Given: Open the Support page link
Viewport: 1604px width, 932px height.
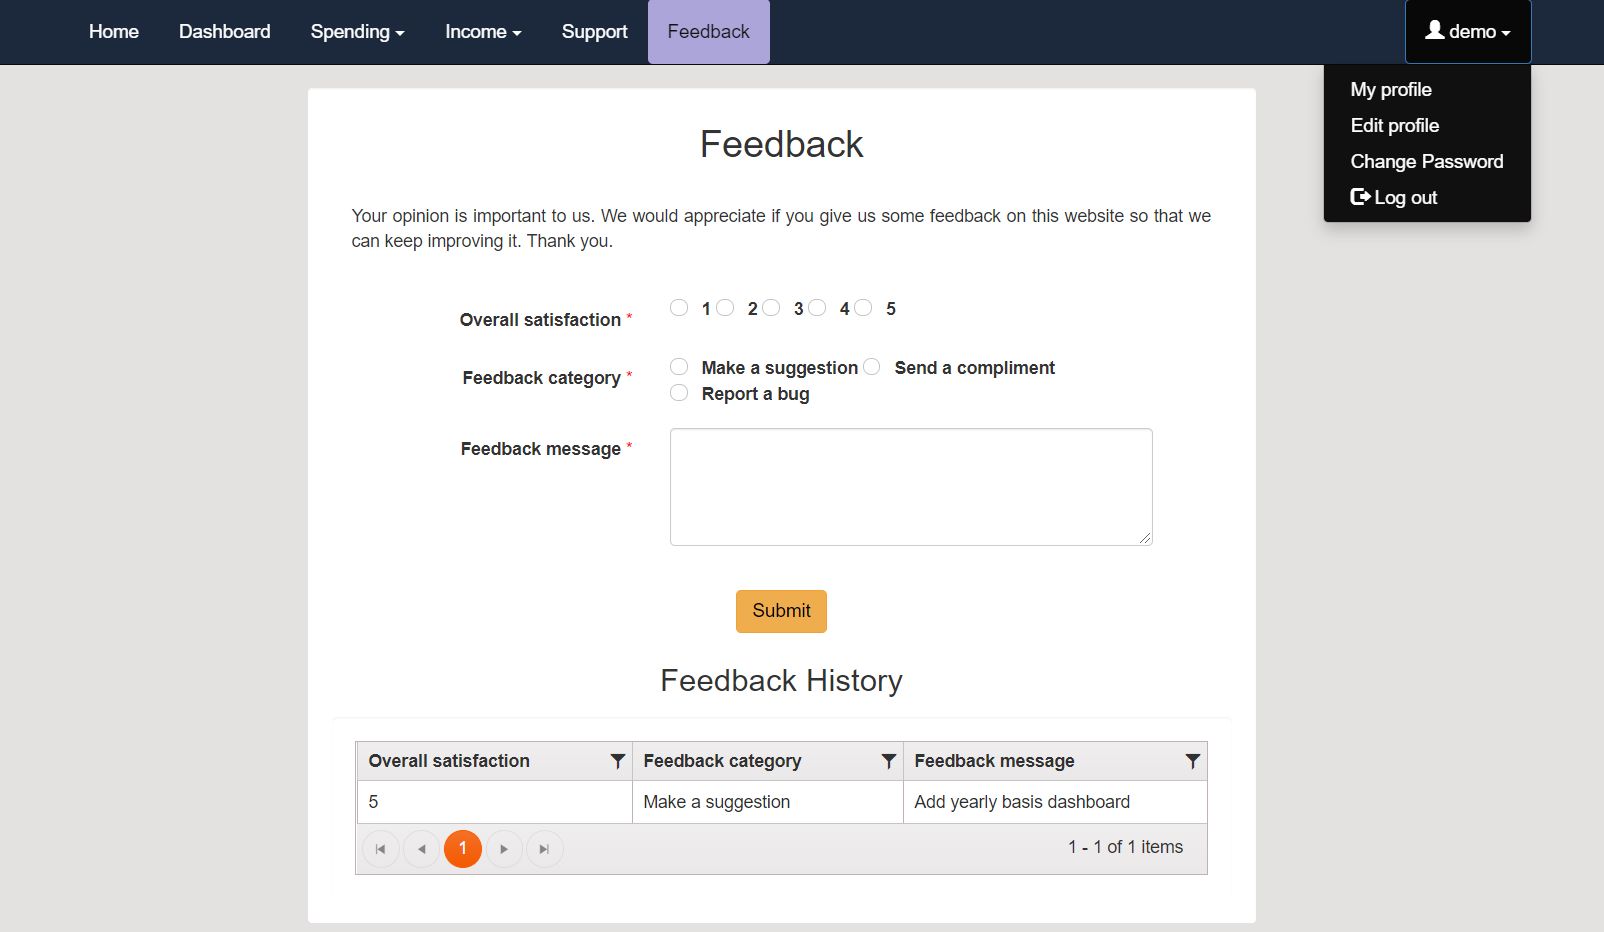Looking at the screenshot, I should coord(594,32).
